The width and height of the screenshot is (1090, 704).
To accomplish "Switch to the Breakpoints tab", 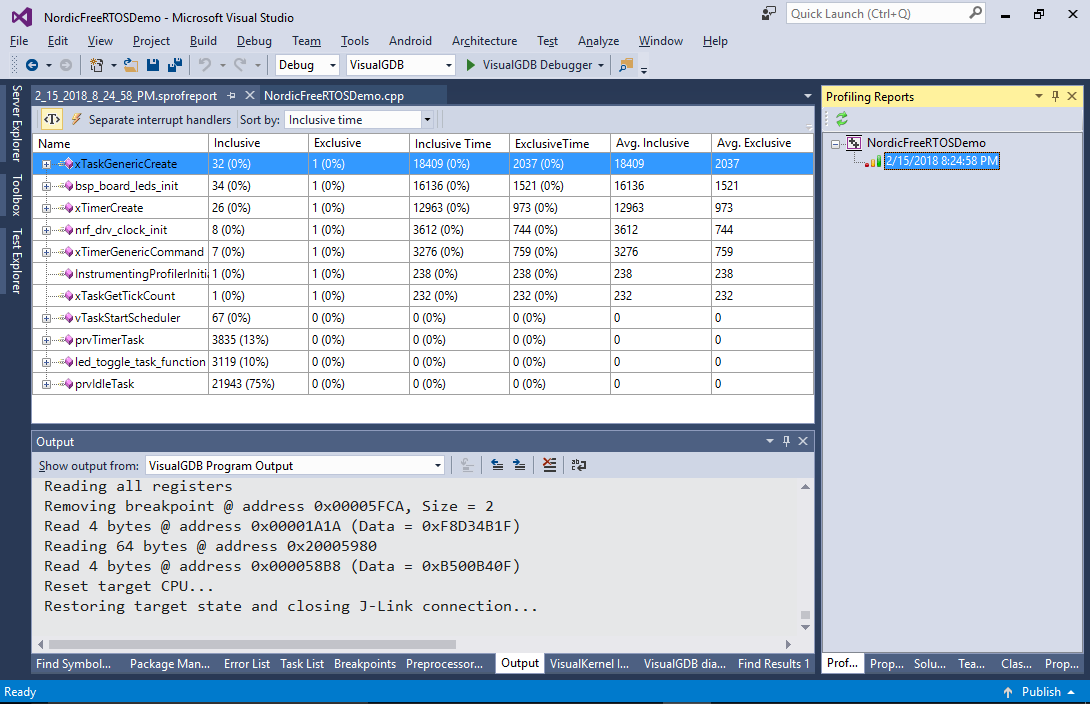I will [x=365, y=664].
